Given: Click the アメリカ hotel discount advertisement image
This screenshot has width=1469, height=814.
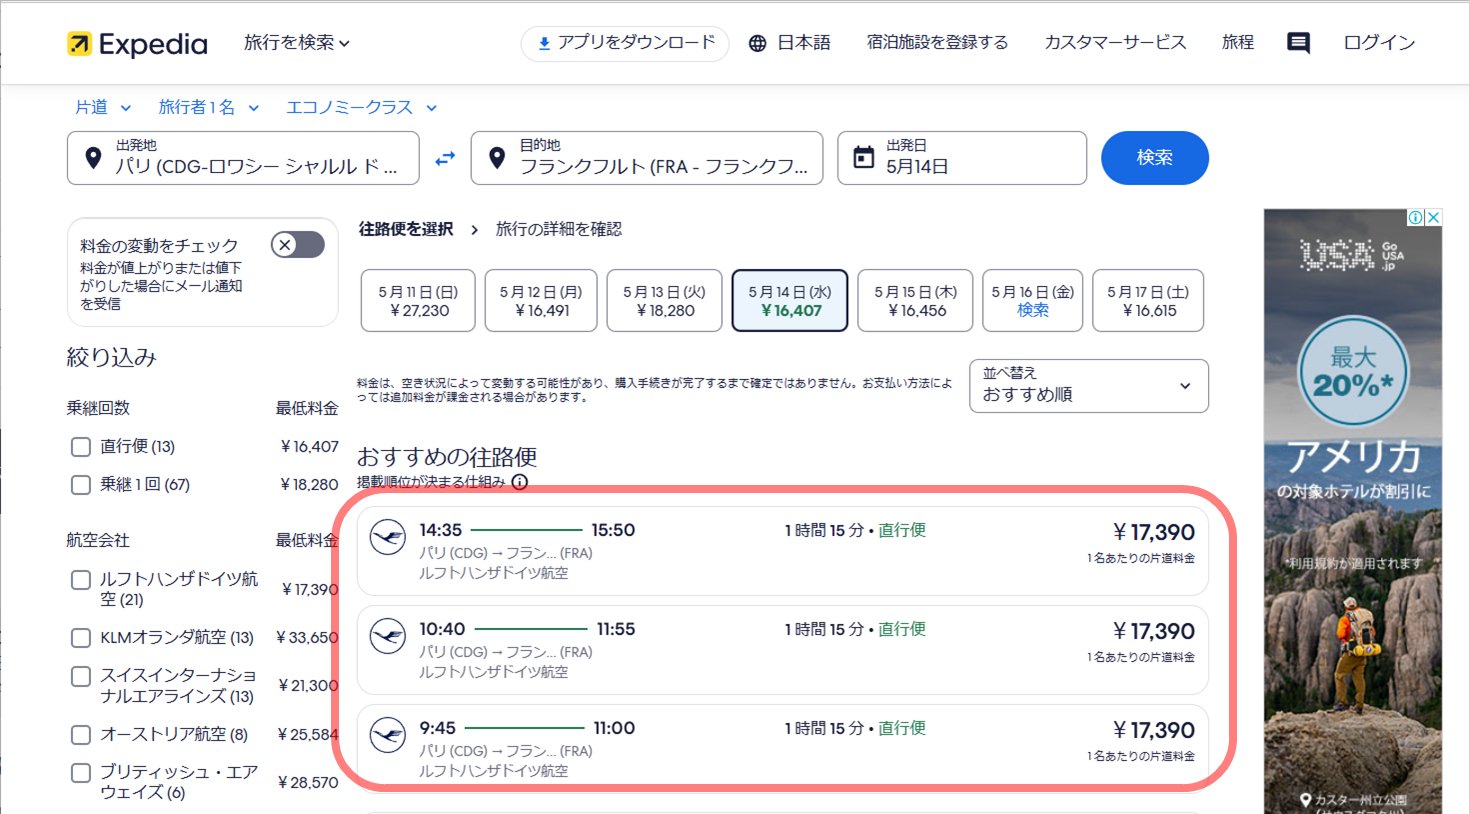Looking at the screenshot, I should tap(1353, 510).
